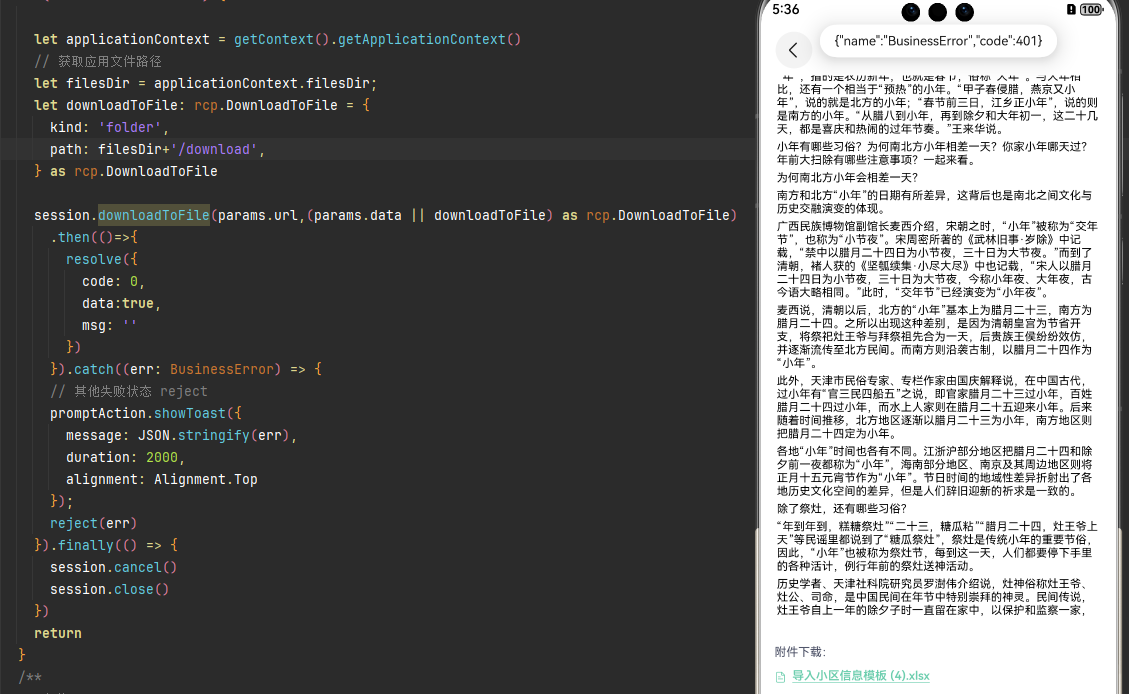Click the session.cancel() line
The image size is (1129, 694).
click(x=113, y=567)
